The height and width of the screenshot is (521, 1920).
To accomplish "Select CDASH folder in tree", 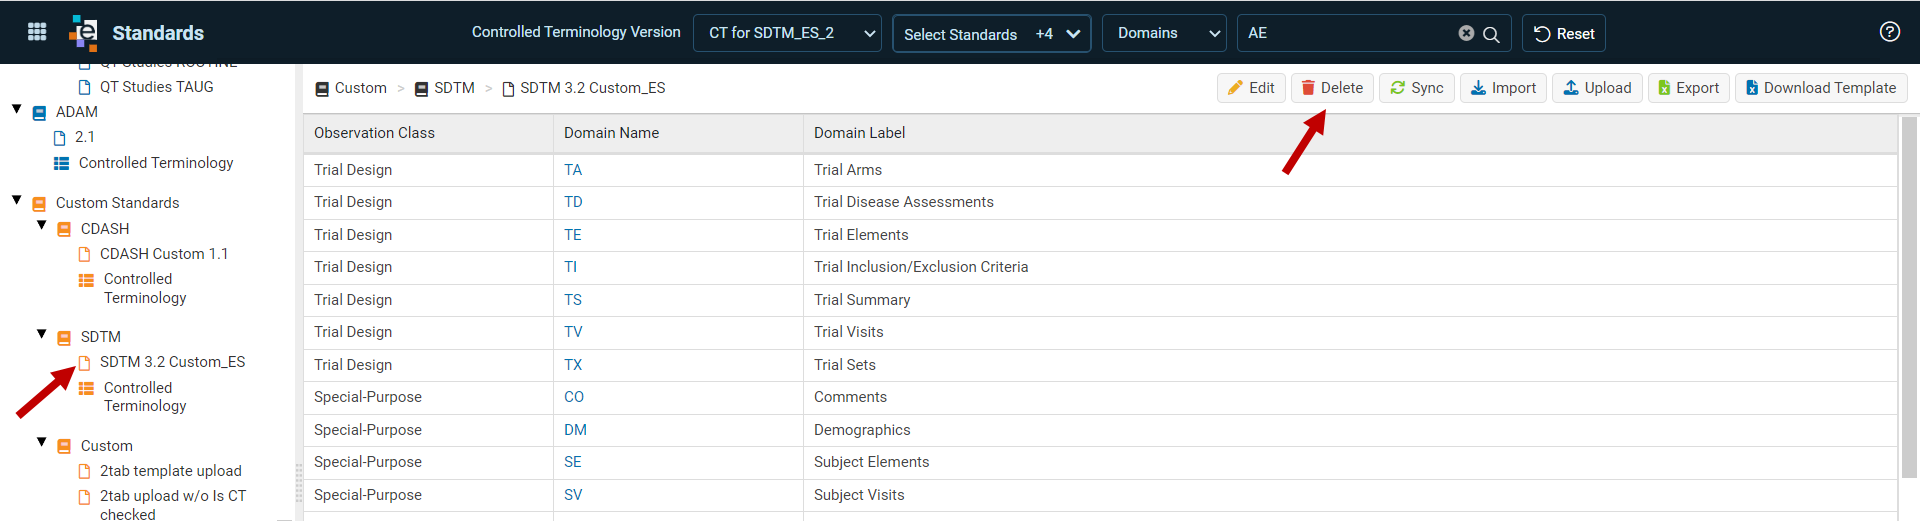I will (105, 229).
